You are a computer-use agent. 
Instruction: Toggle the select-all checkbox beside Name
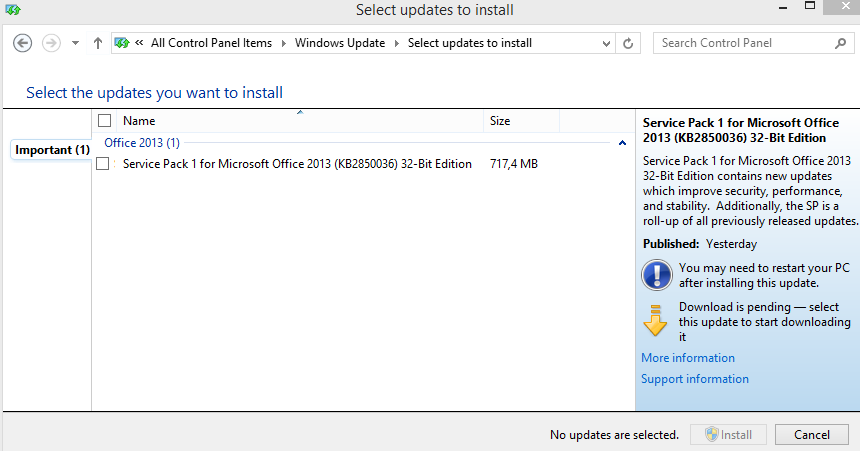(104, 121)
